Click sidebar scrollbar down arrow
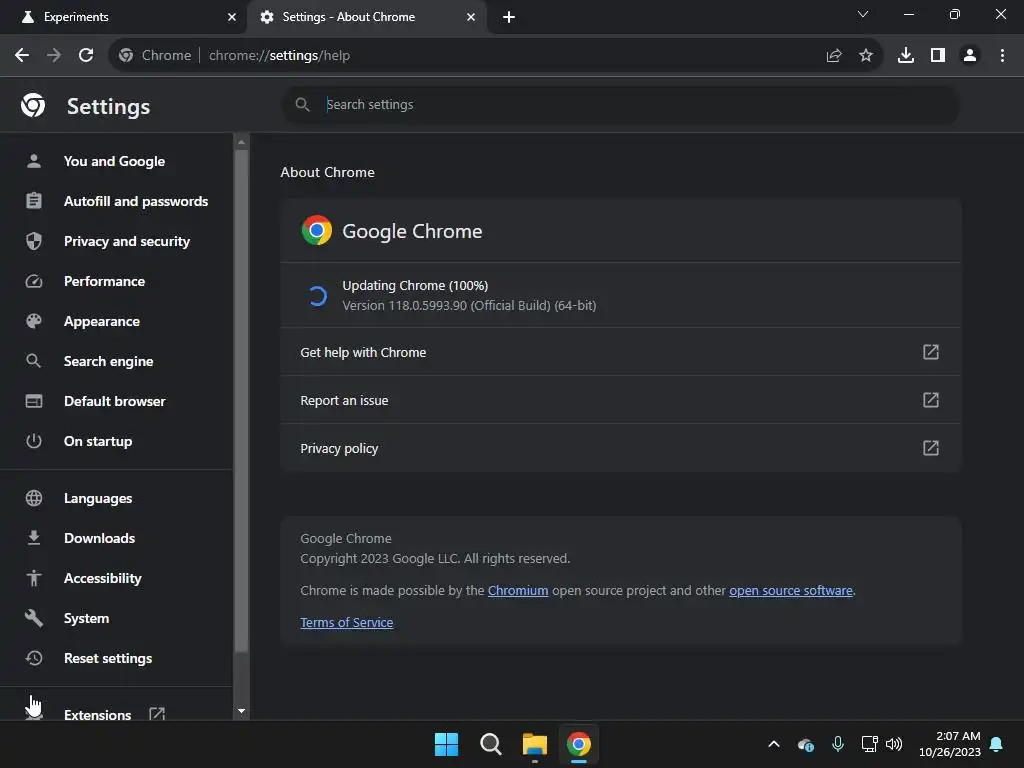The height and width of the screenshot is (768, 1024). (x=242, y=711)
